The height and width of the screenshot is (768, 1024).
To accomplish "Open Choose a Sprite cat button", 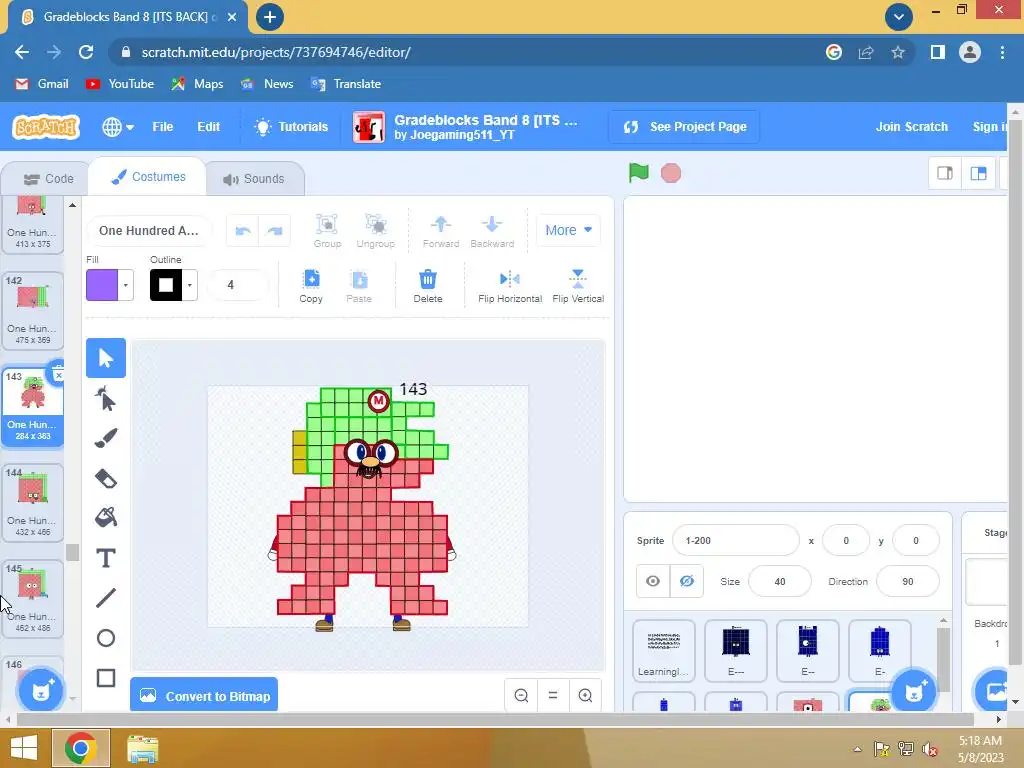I will [x=914, y=690].
